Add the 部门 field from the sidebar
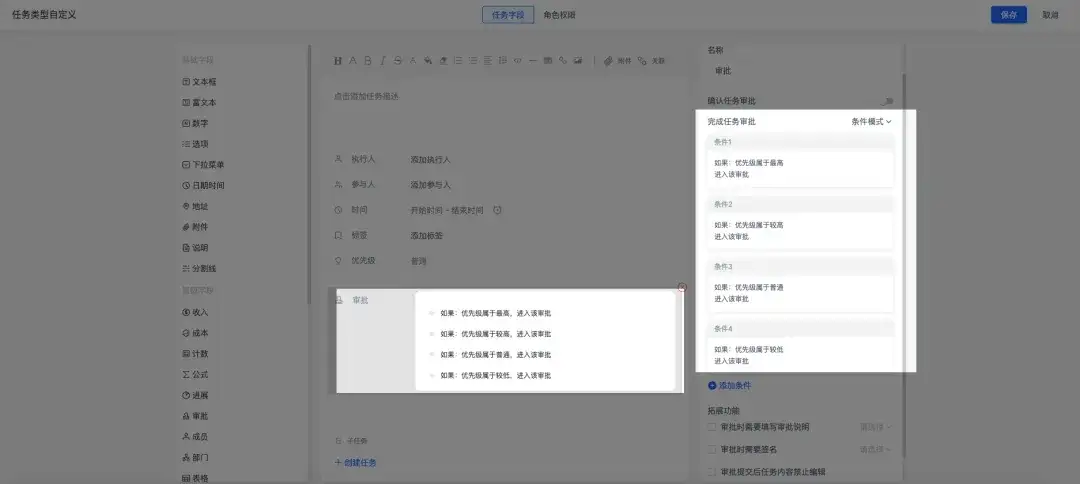Screen dimensions: 1080x484 point(195,457)
